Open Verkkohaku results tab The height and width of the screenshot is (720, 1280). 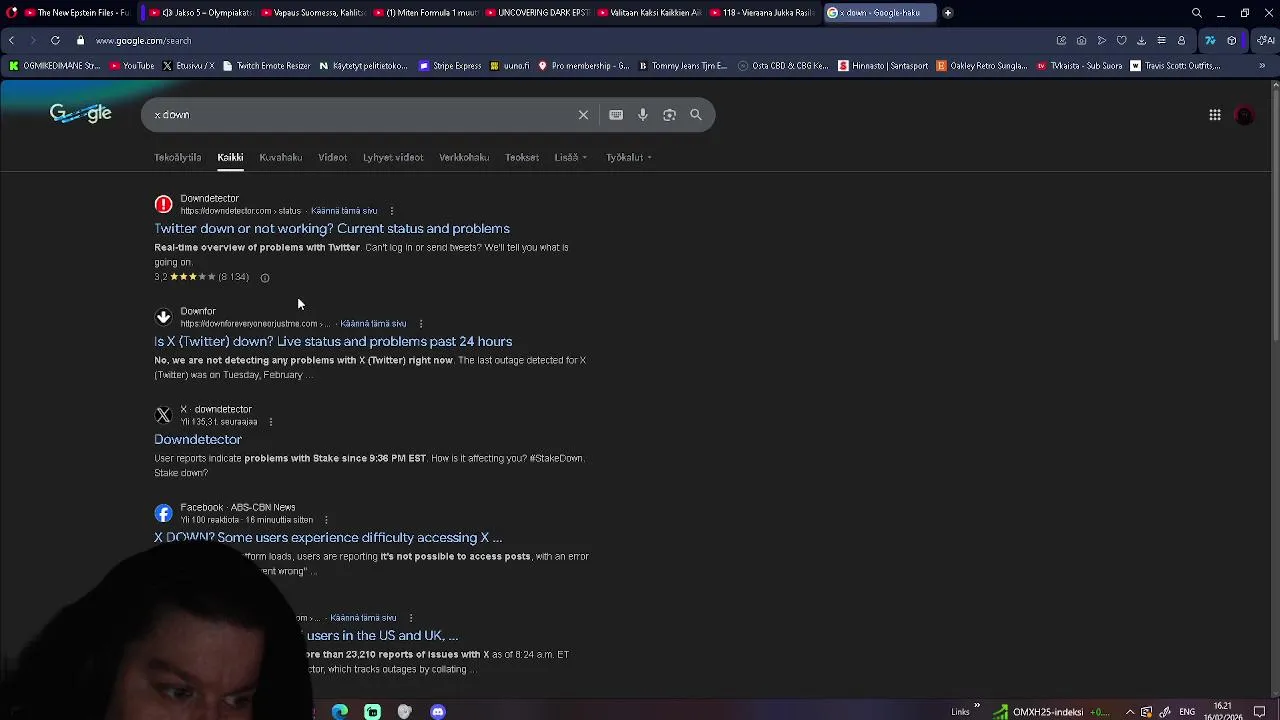pos(464,157)
